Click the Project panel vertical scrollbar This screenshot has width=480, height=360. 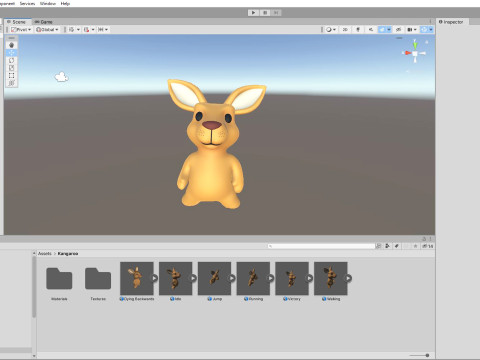(x=34, y=287)
